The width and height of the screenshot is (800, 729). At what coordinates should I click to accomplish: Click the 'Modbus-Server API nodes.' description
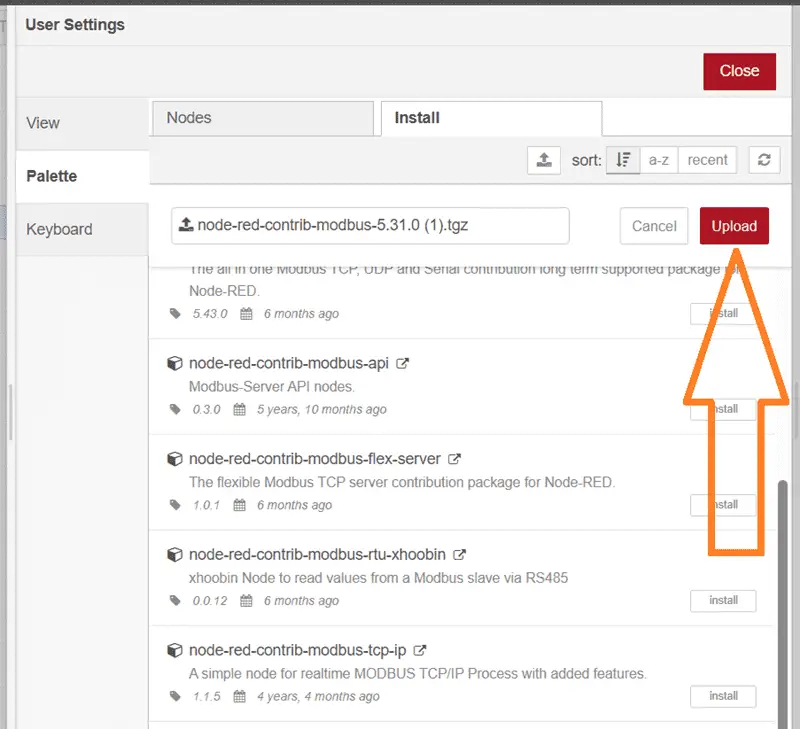(271, 387)
